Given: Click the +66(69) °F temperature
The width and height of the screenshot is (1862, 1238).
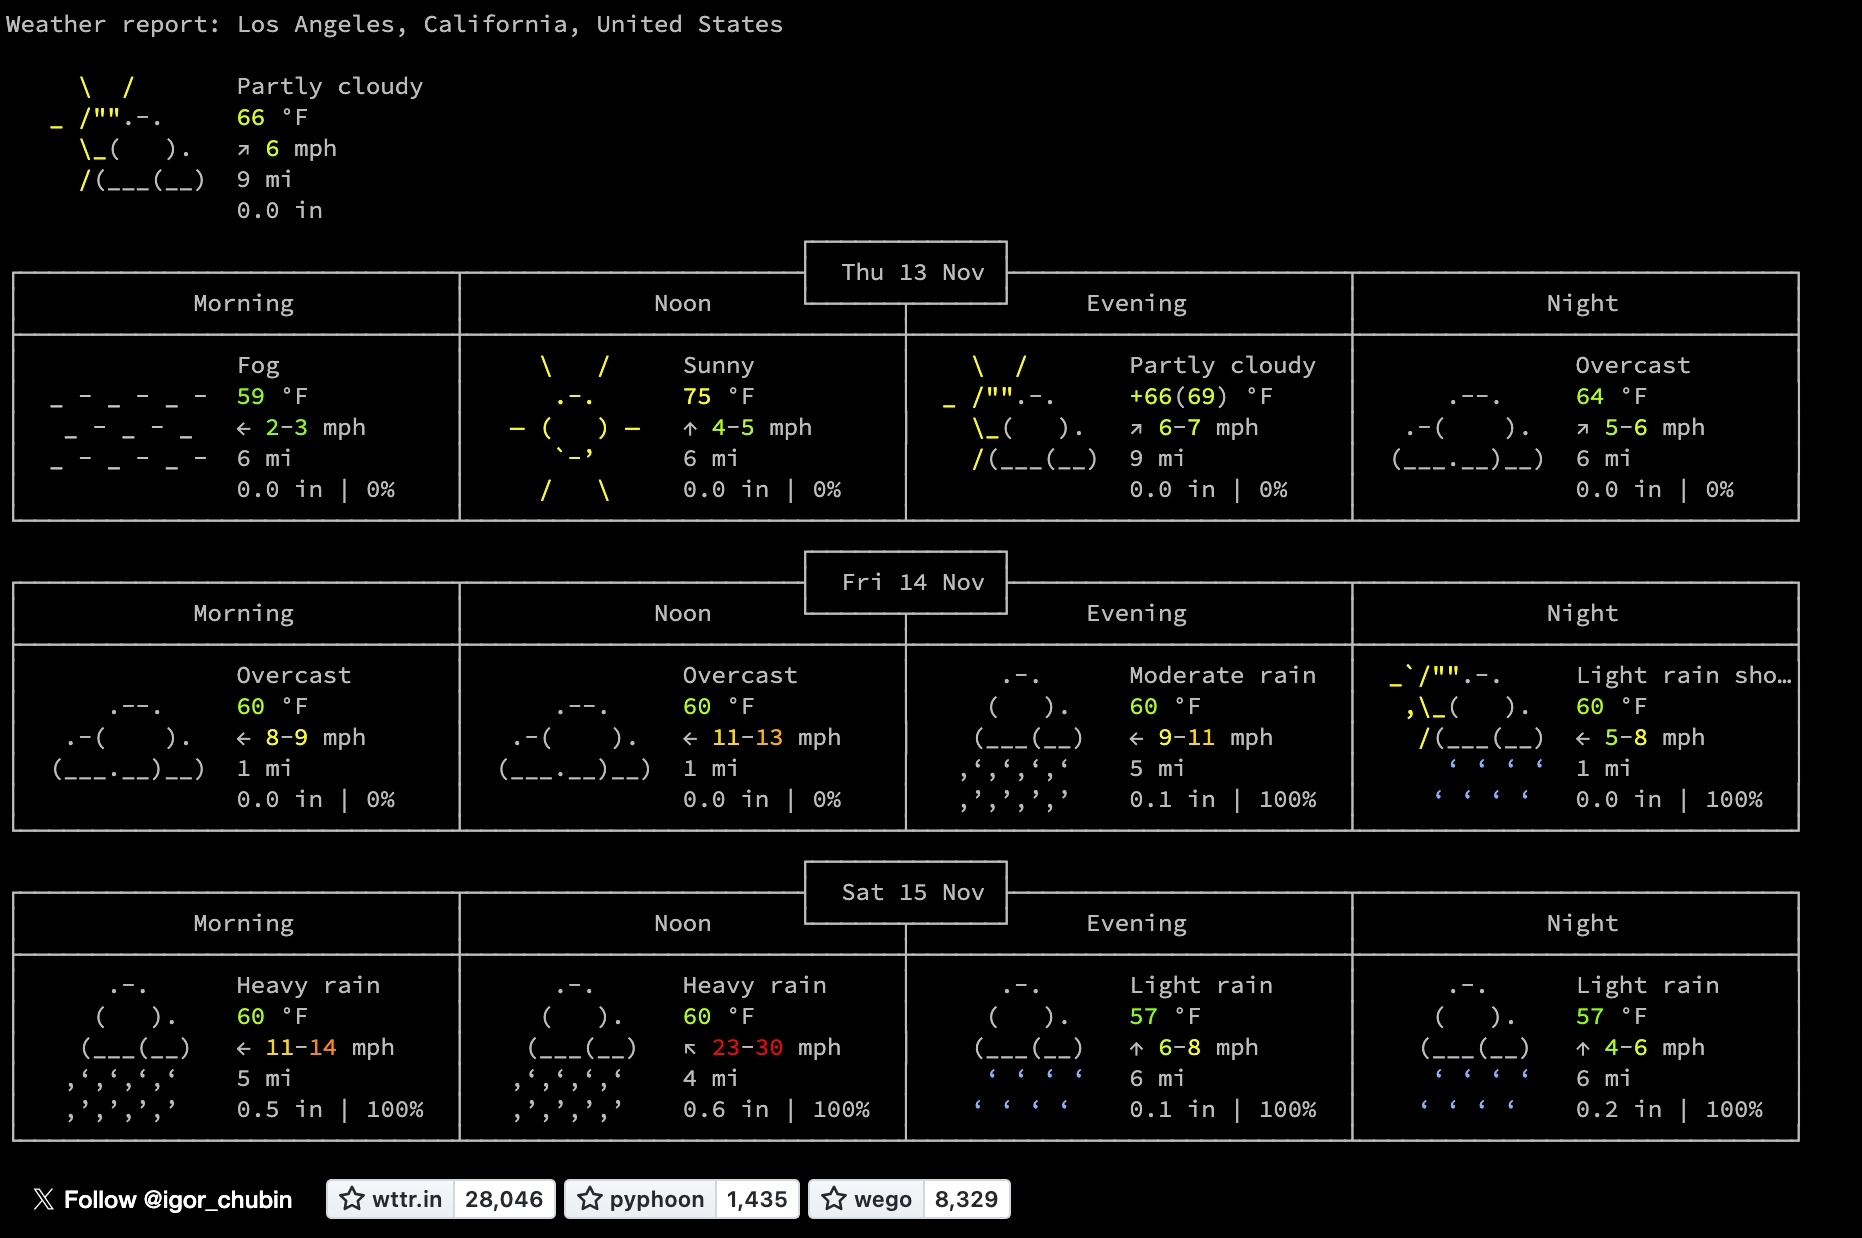Looking at the screenshot, I should tap(1201, 396).
